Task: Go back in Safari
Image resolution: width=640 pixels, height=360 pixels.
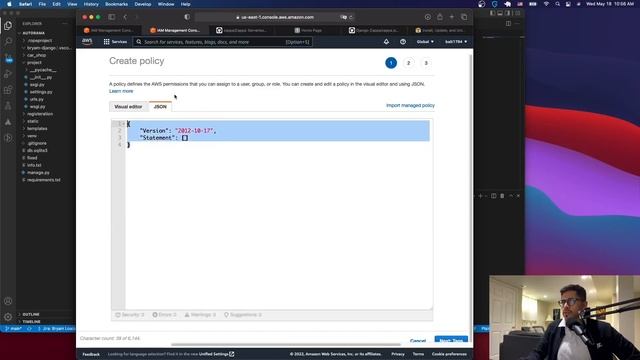Action: [x=125, y=17]
